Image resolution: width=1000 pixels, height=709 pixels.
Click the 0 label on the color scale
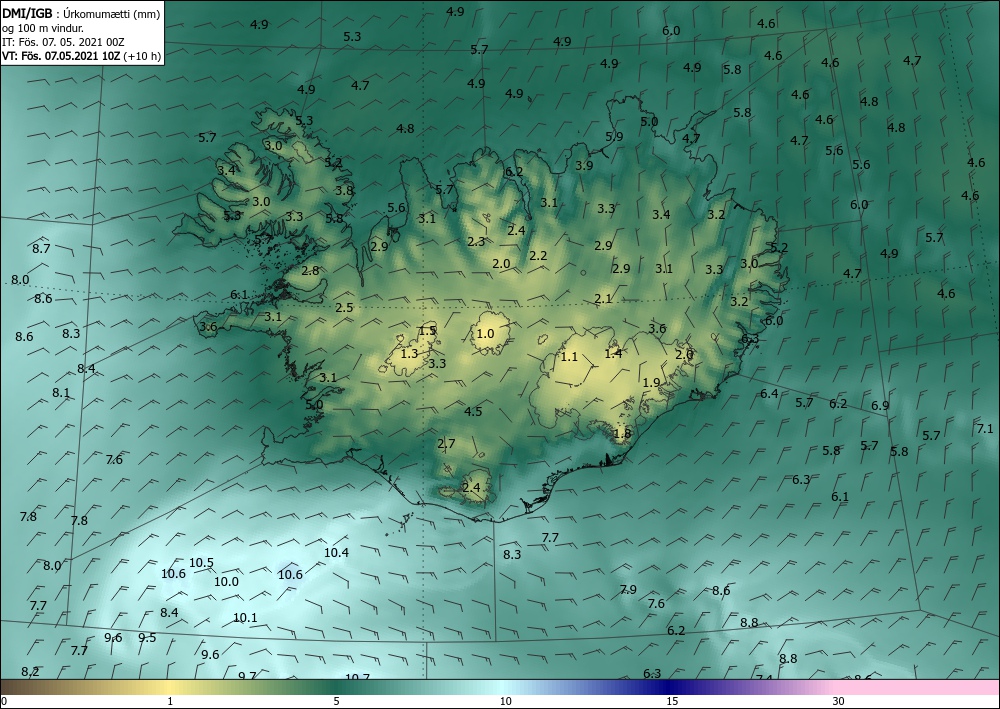pyautogui.click(x=4, y=701)
